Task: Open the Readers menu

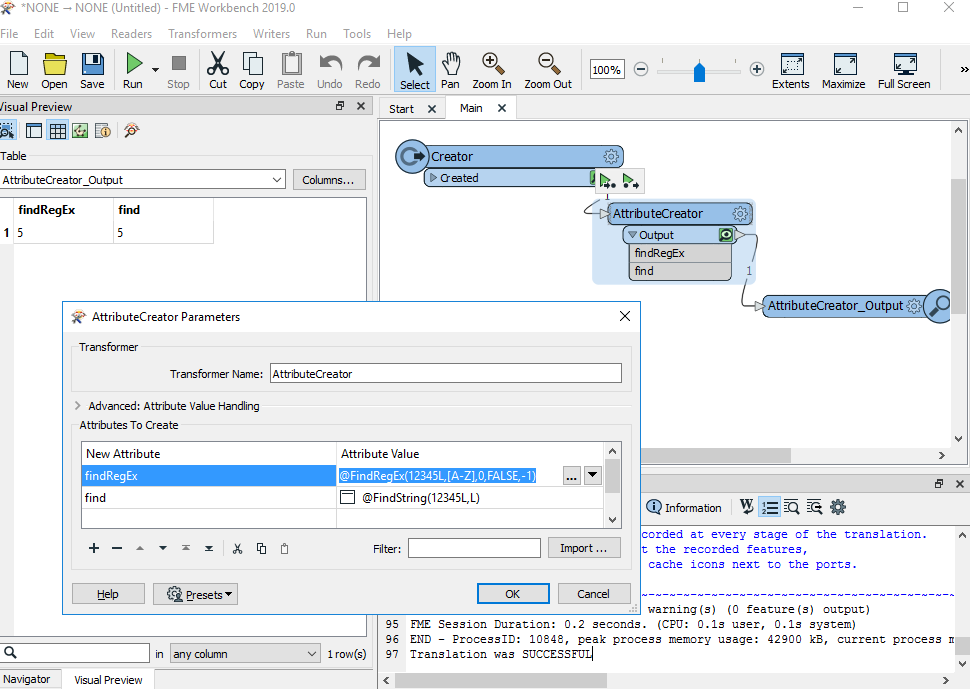Action: 131,33
